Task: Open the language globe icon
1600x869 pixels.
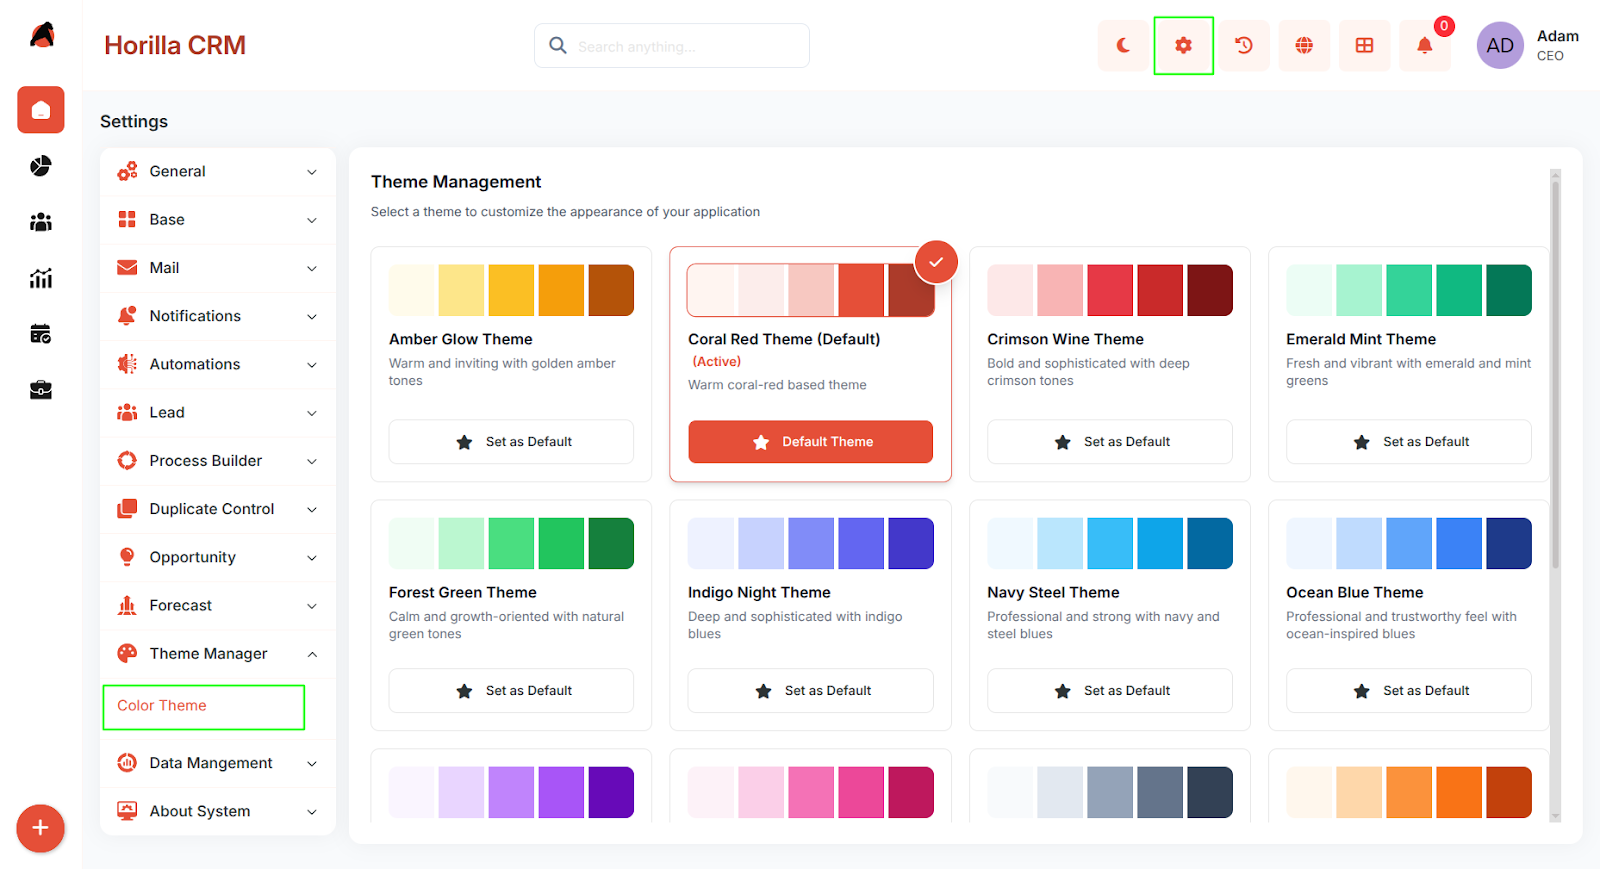Action: coord(1304,45)
